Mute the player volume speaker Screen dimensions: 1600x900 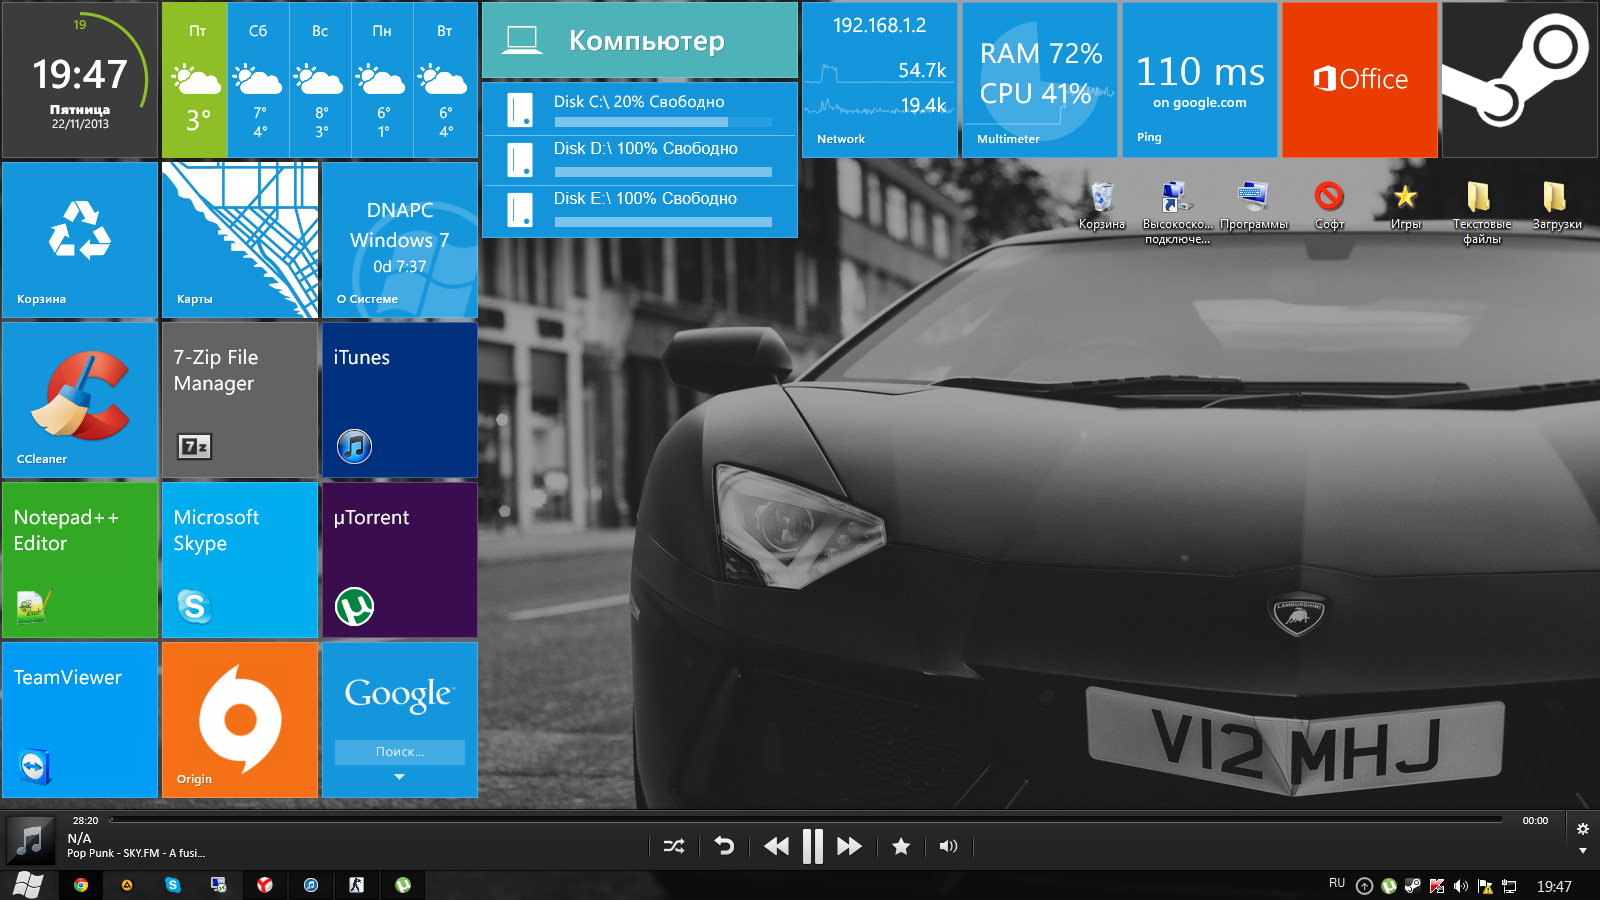click(948, 846)
